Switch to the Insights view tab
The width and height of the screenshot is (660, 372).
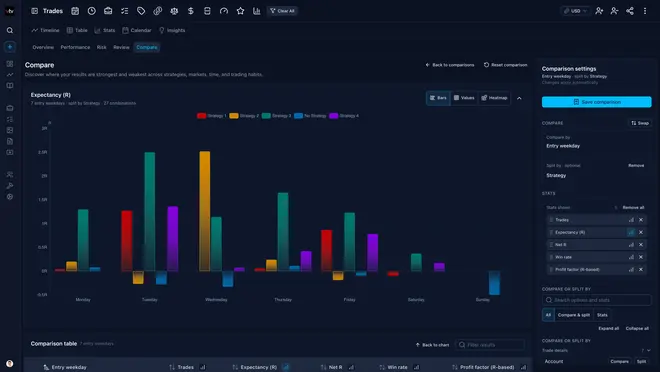tap(172, 30)
